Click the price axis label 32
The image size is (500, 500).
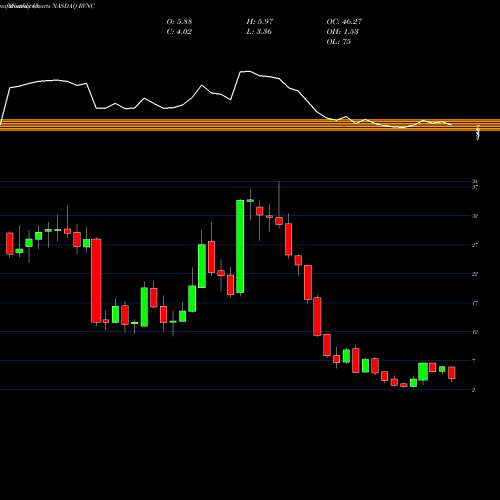475,216
